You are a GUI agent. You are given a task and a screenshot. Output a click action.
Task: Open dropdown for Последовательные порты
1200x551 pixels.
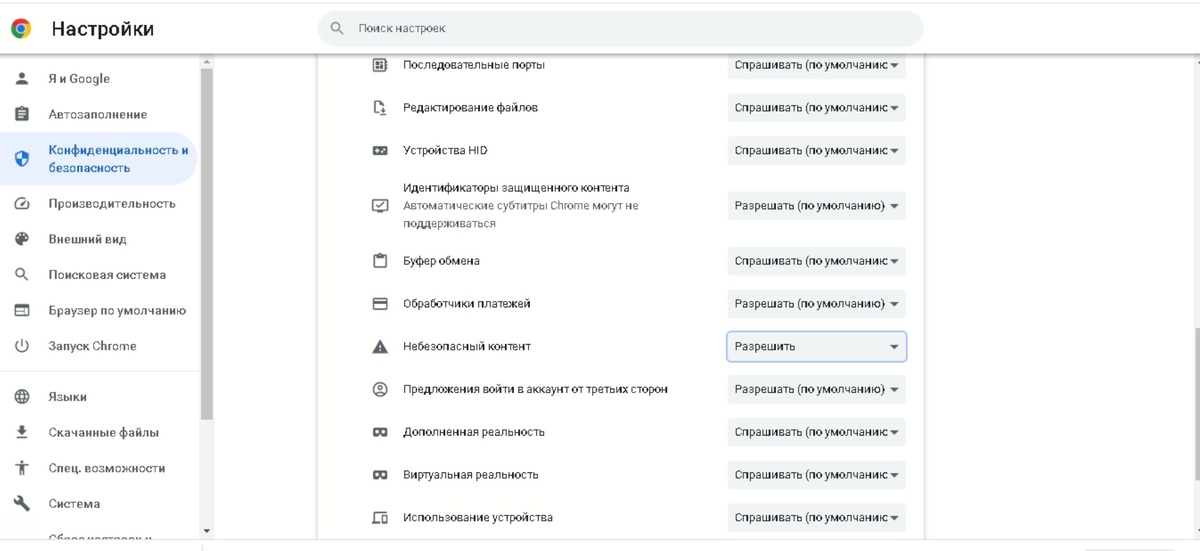tap(816, 65)
